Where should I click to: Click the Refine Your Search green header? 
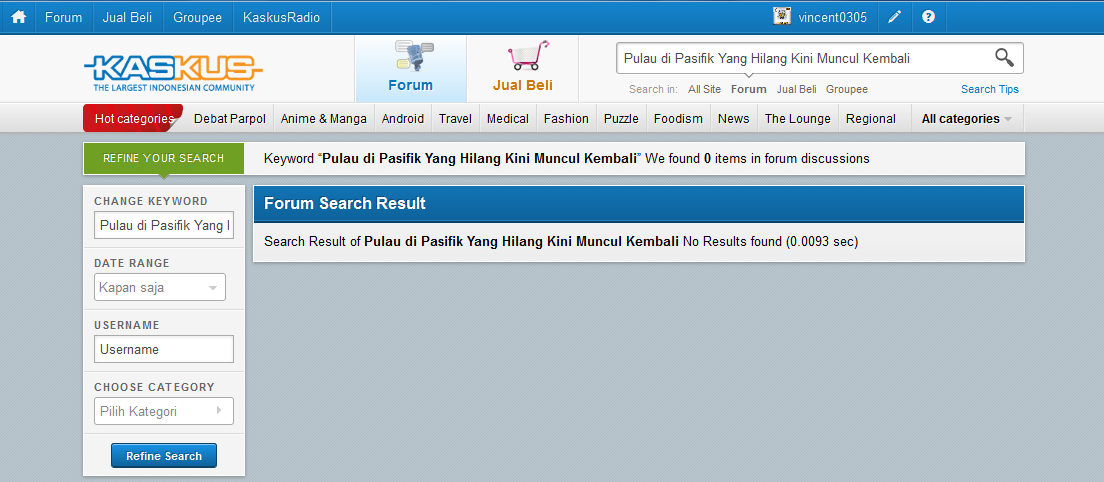(x=163, y=158)
